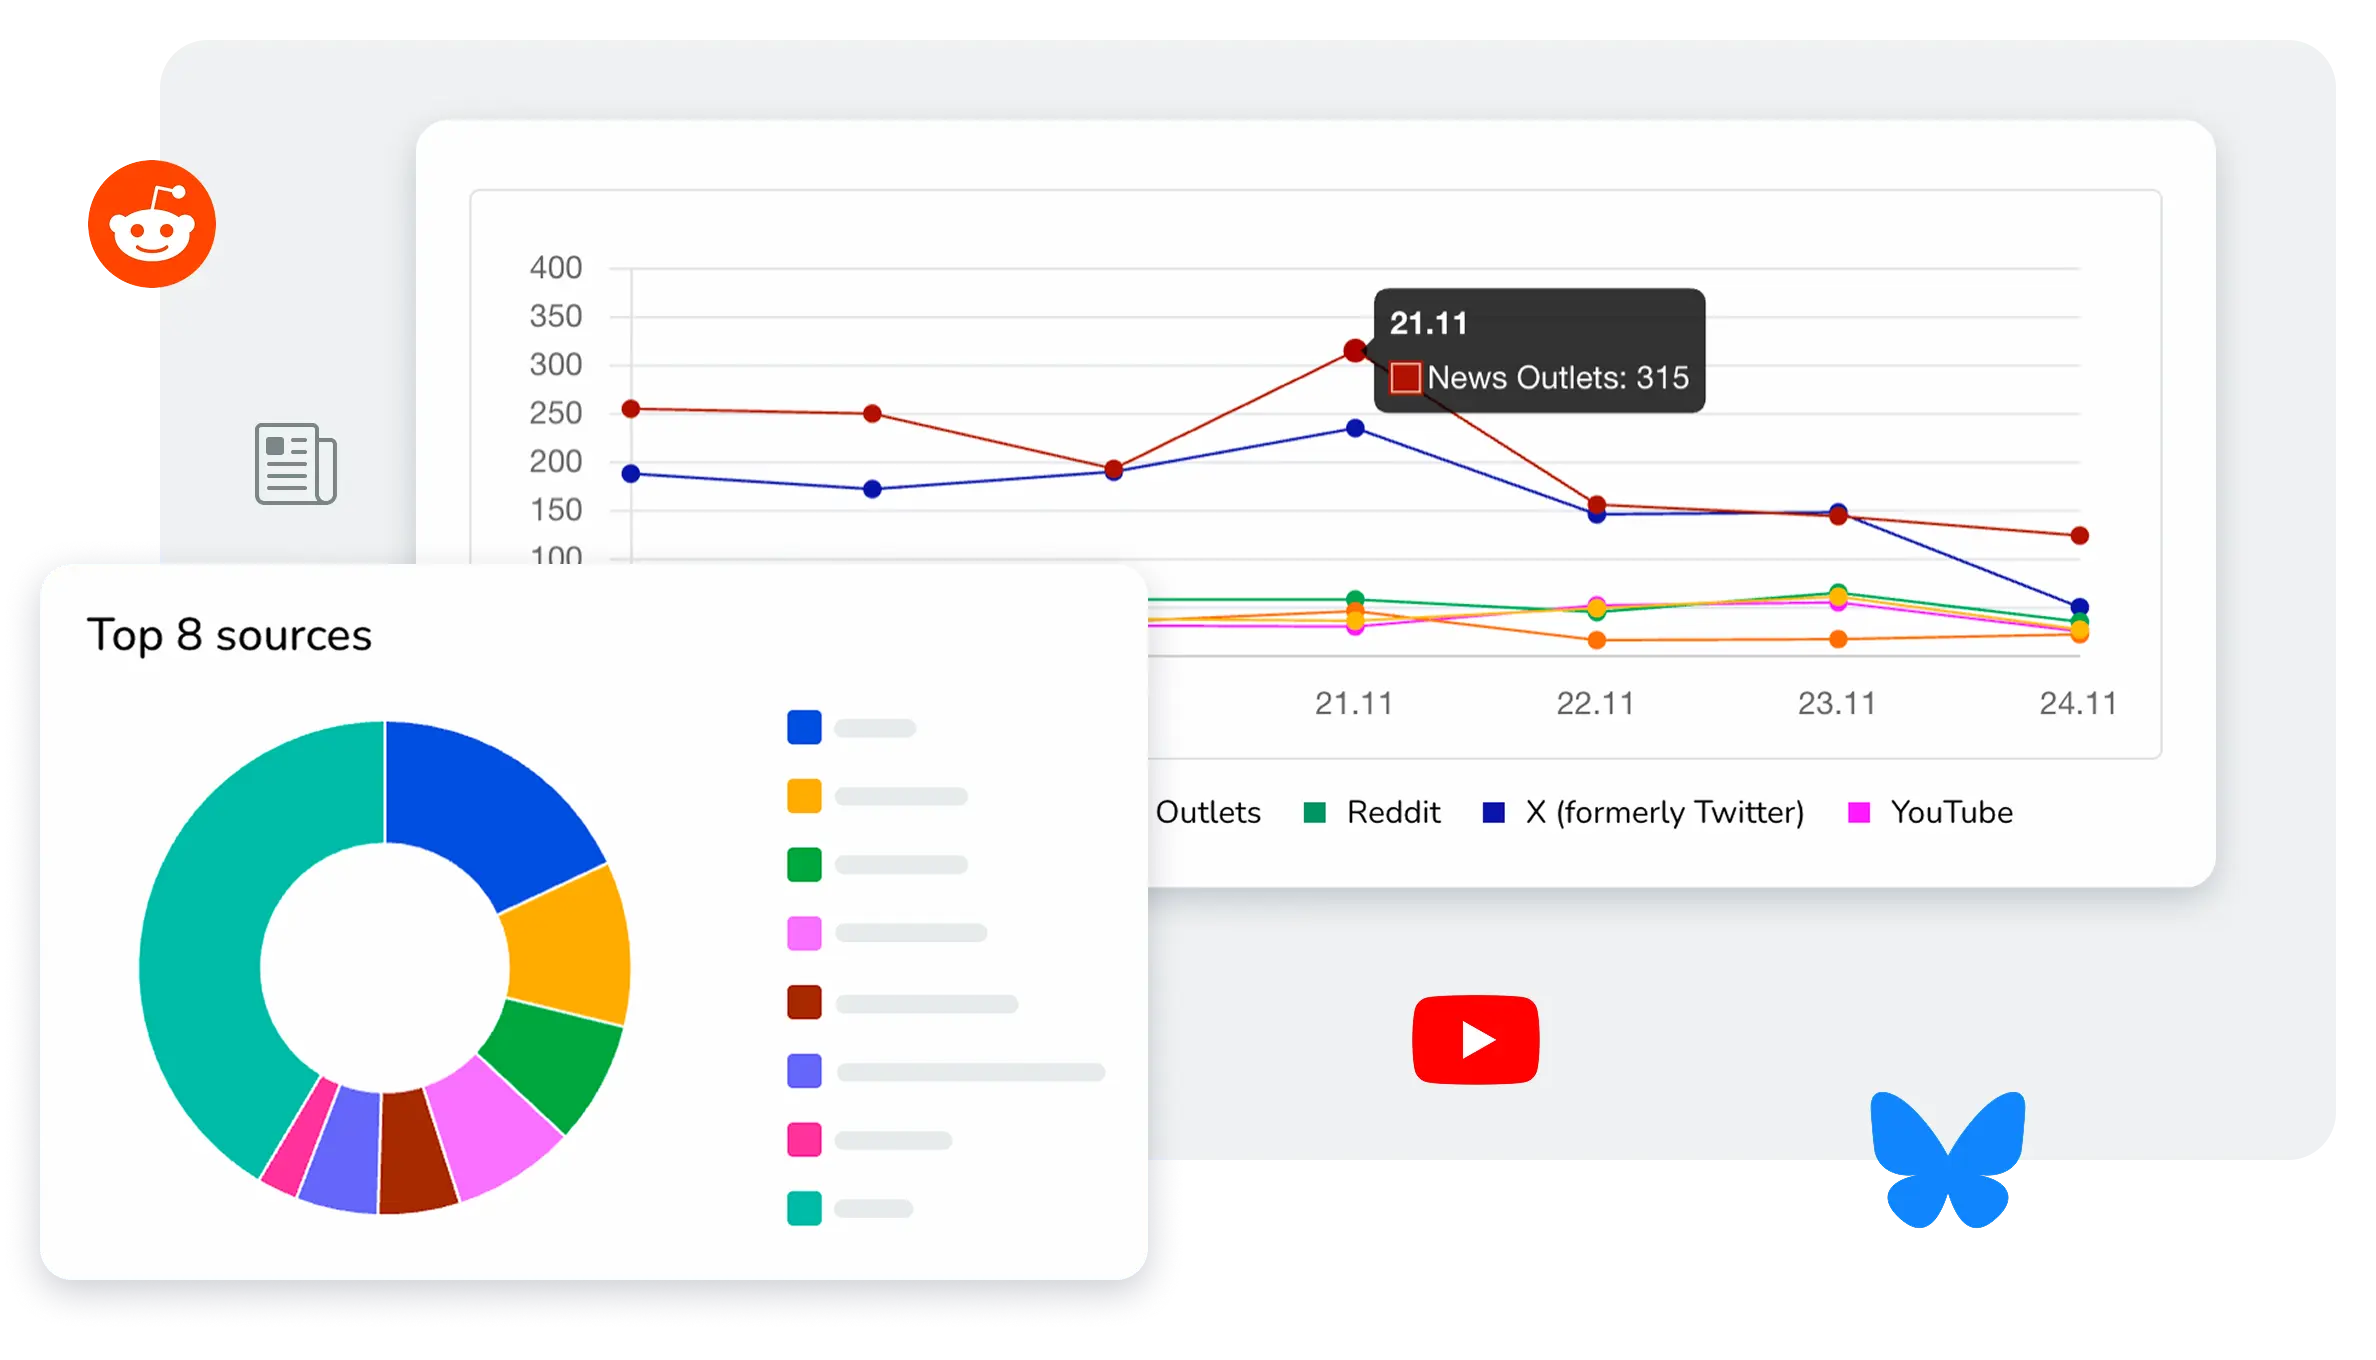Click the hot pink swatch in sources legend
The width and height of the screenshot is (2376, 1360).
[804, 1139]
